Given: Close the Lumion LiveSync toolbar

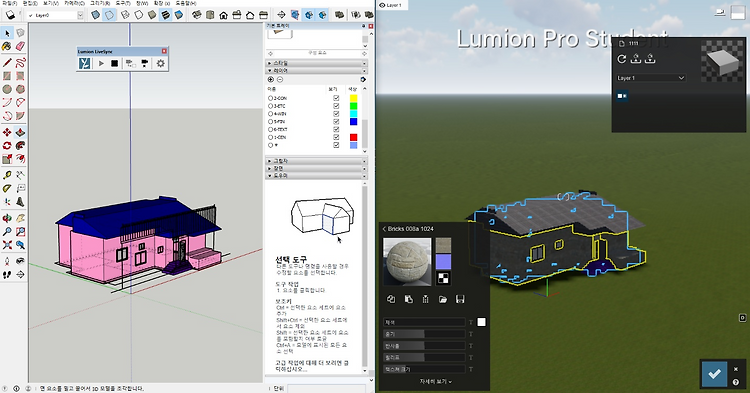Looking at the screenshot, I should (164, 51).
